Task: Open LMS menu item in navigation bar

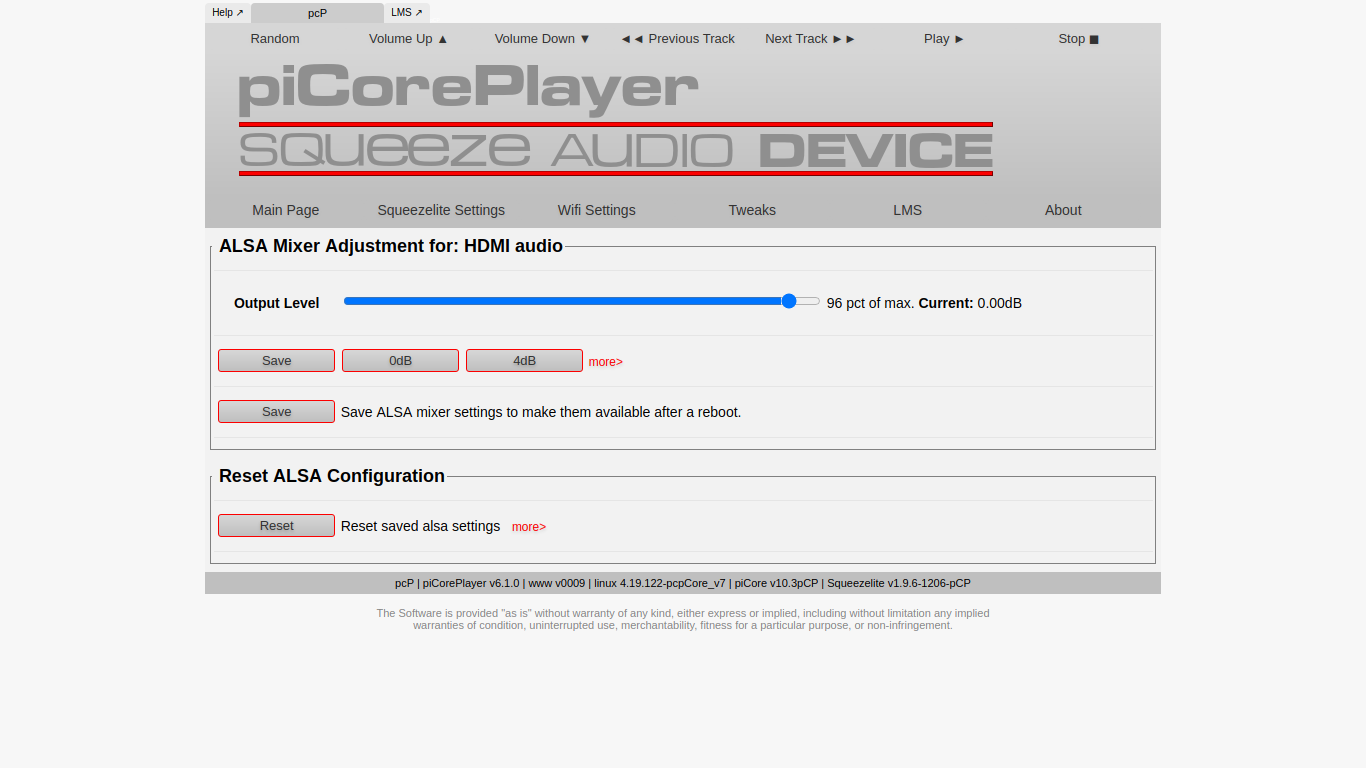Action: [908, 210]
